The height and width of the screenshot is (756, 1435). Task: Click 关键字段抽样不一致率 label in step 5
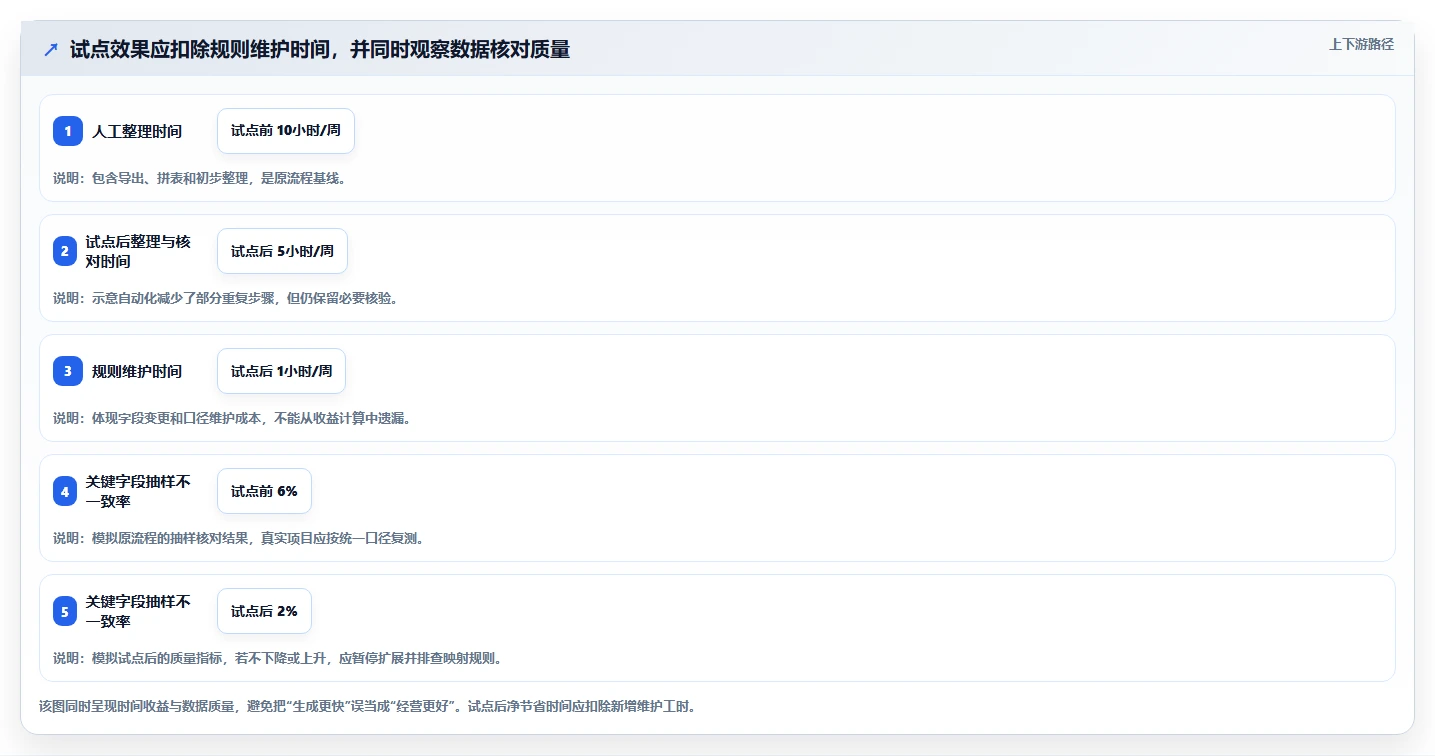[138, 611]
